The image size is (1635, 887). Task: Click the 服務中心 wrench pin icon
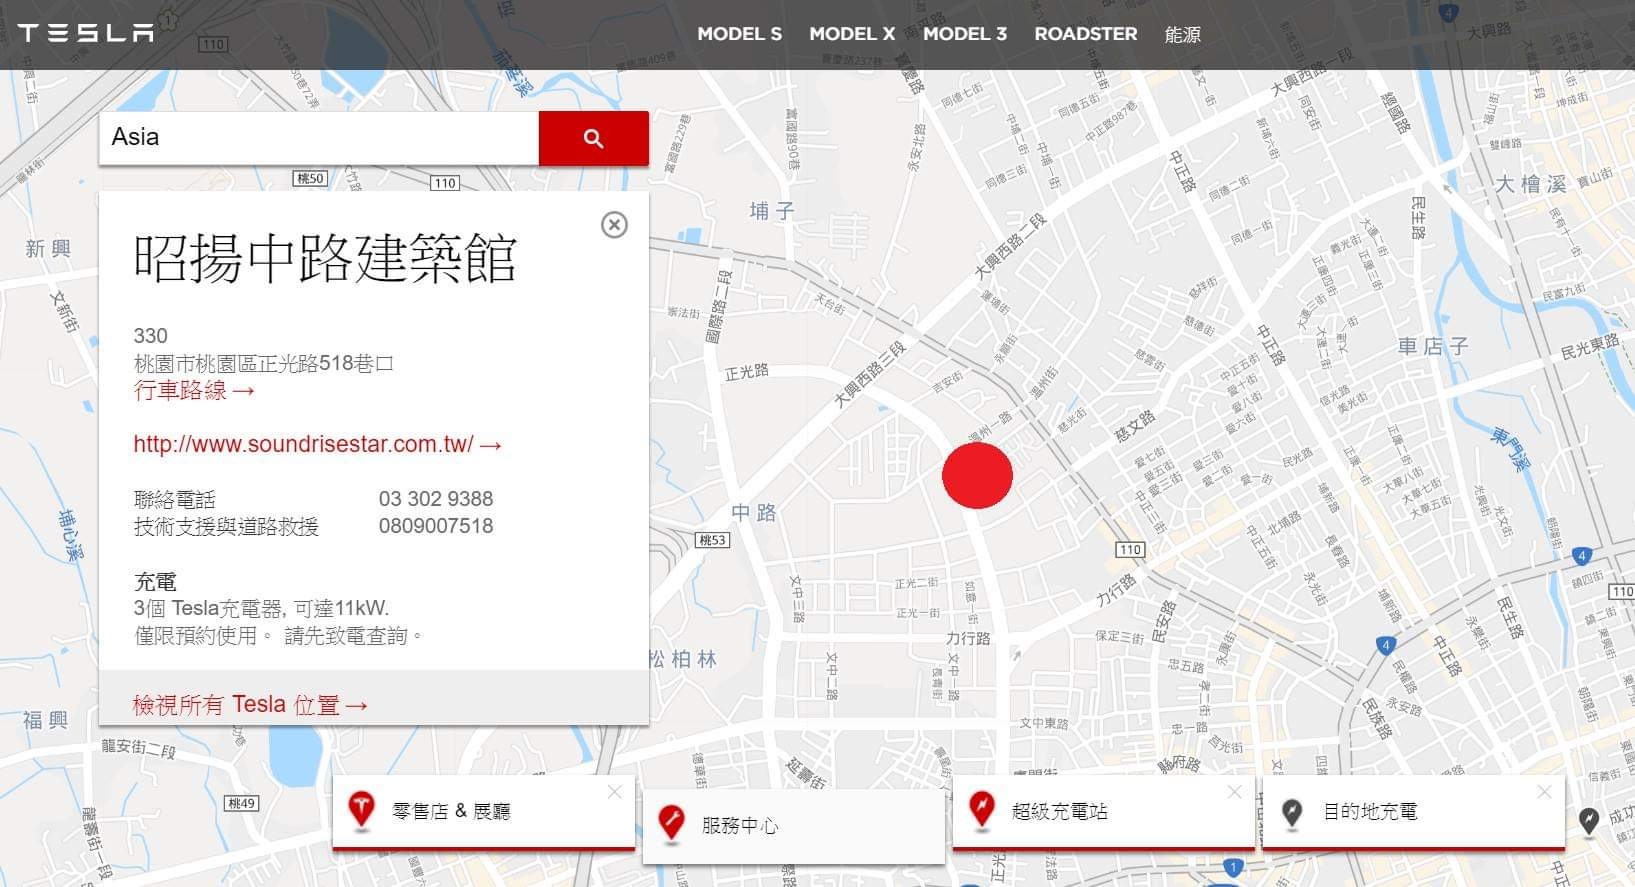[671, 824]
